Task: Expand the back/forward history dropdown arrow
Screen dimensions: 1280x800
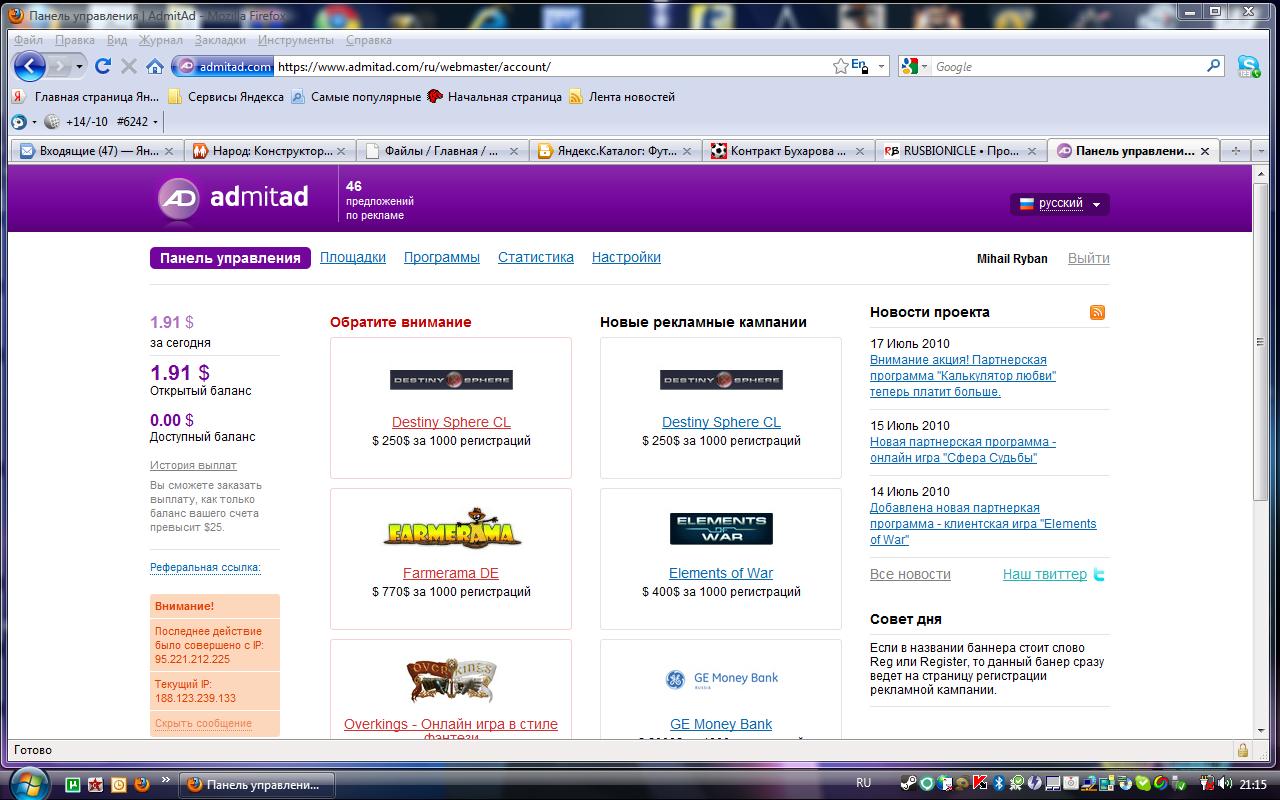Action: [x=78, y=67]
